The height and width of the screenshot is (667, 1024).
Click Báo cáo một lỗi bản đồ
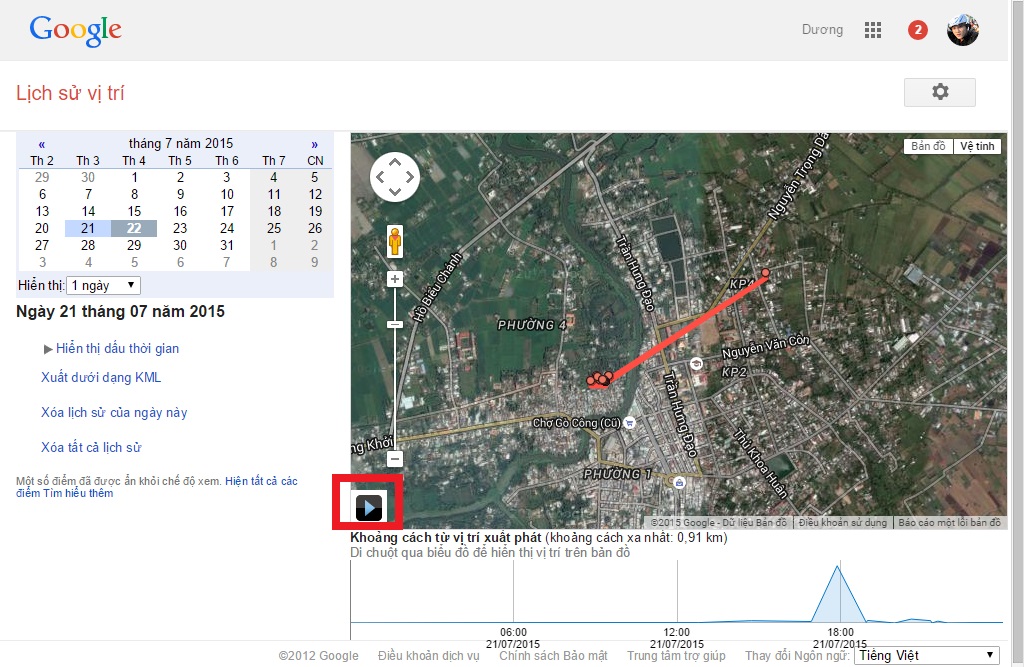(949, 523)
